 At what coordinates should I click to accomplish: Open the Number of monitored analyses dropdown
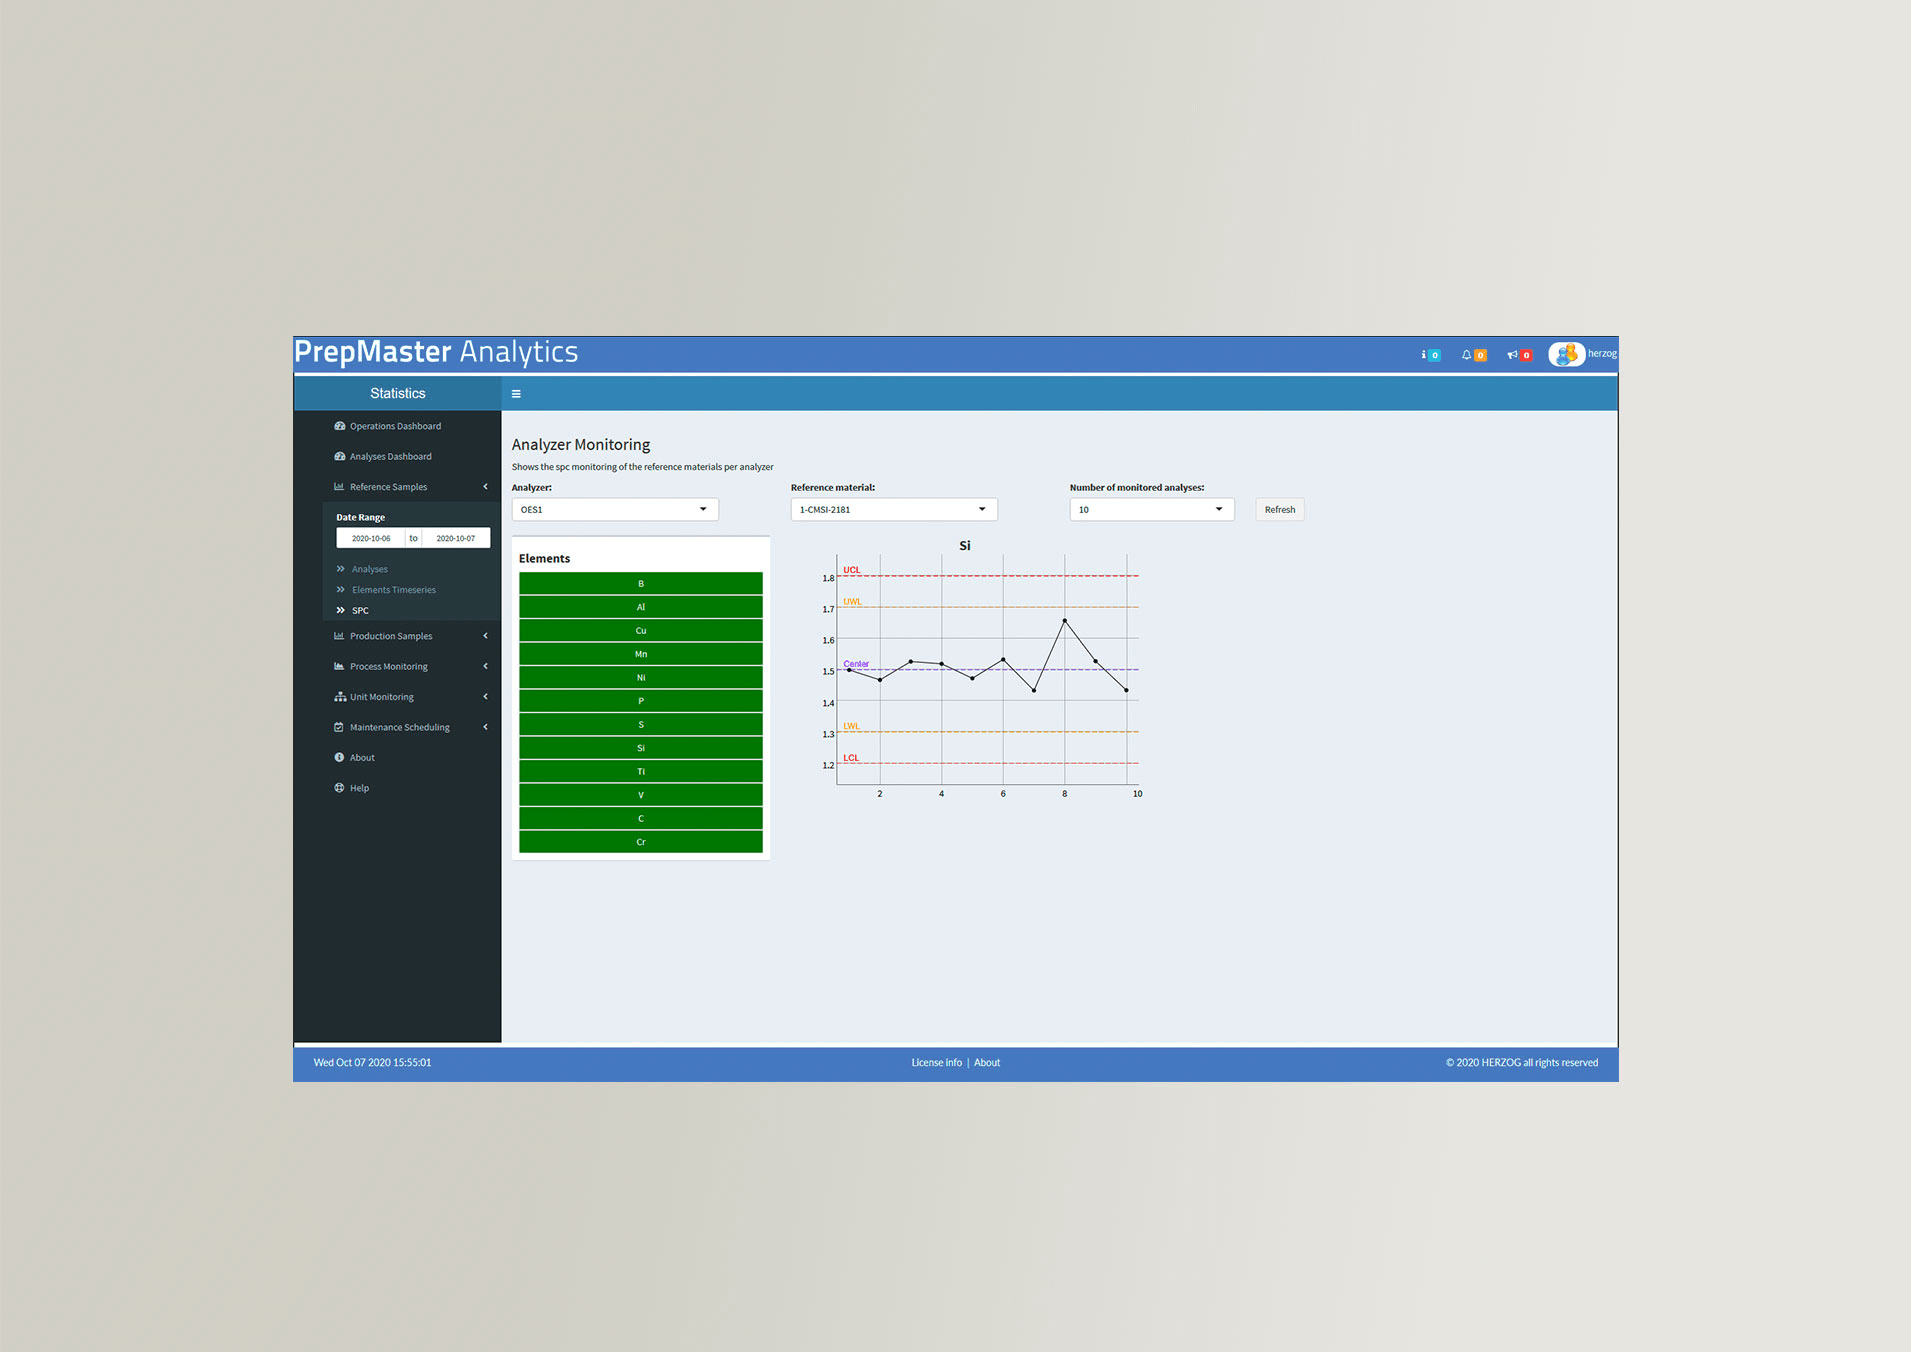click(x=1152, y=510)
